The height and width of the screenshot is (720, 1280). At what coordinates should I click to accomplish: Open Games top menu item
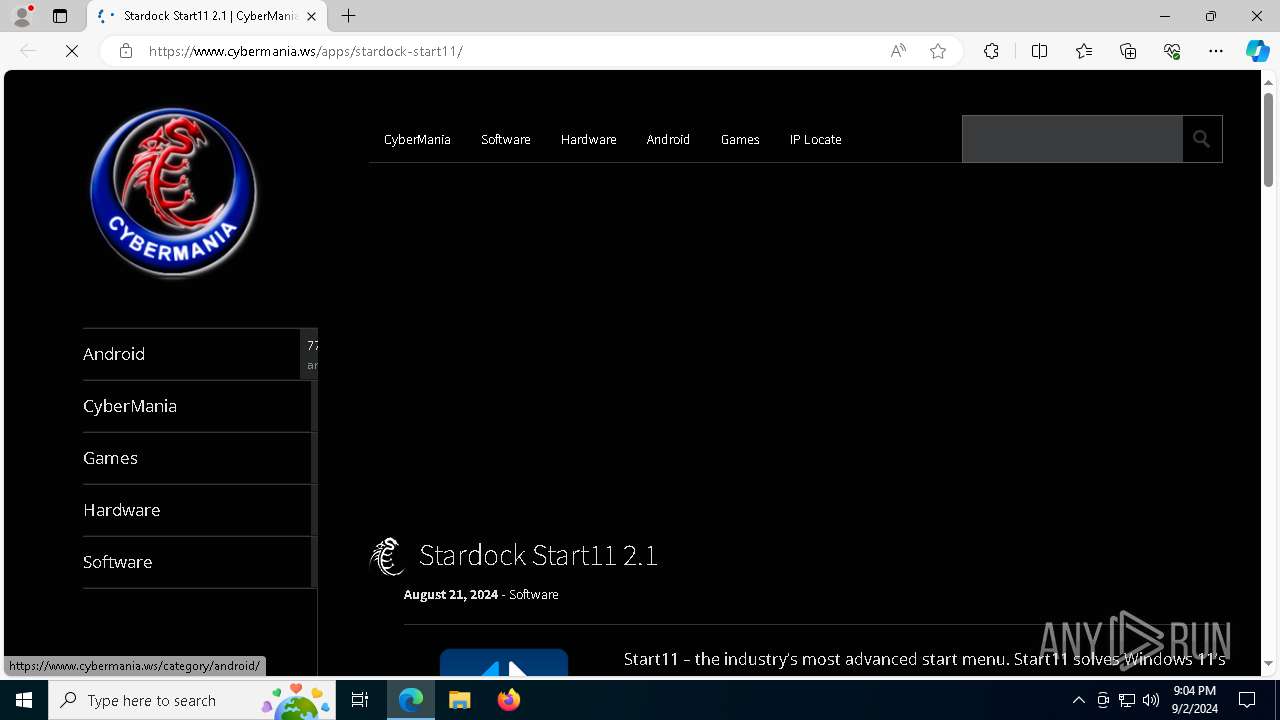pos(740,139)
